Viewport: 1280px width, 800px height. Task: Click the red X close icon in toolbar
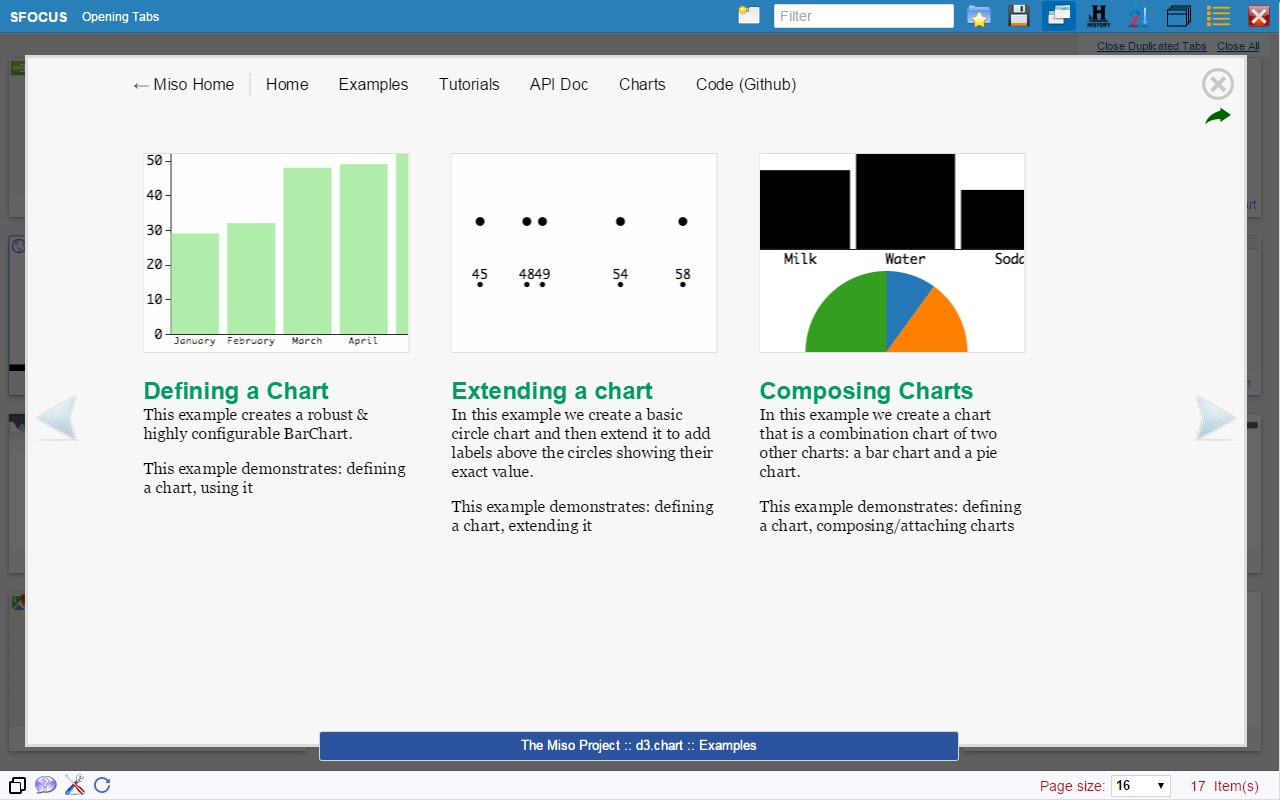pyautogui.click(x=1258, y=16)
